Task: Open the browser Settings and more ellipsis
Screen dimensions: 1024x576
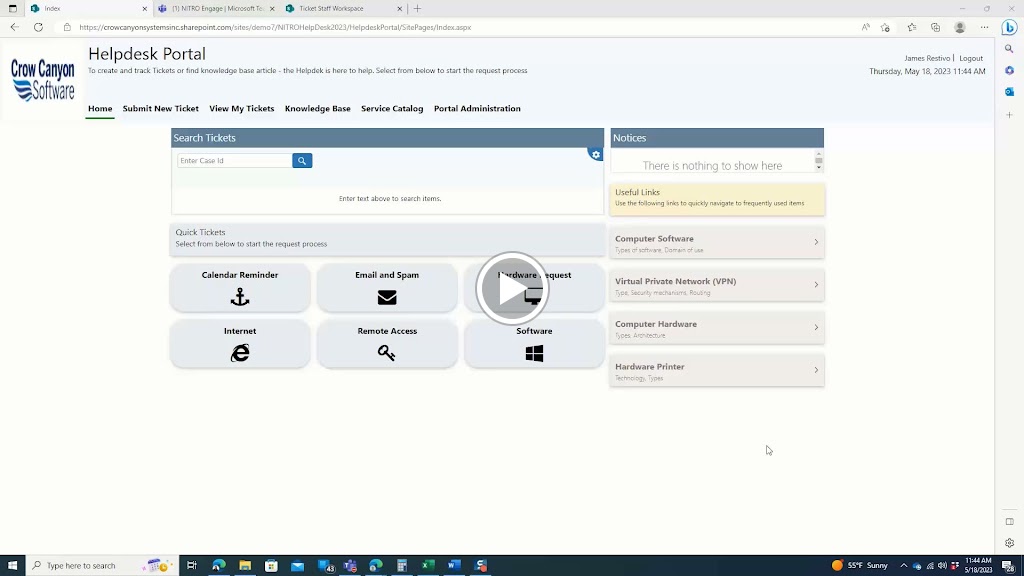Action: [984, 27]
